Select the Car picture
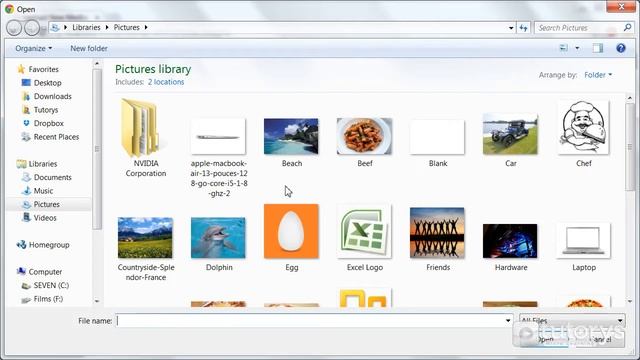This screenshot has width=640, height=360. (510, 140)
